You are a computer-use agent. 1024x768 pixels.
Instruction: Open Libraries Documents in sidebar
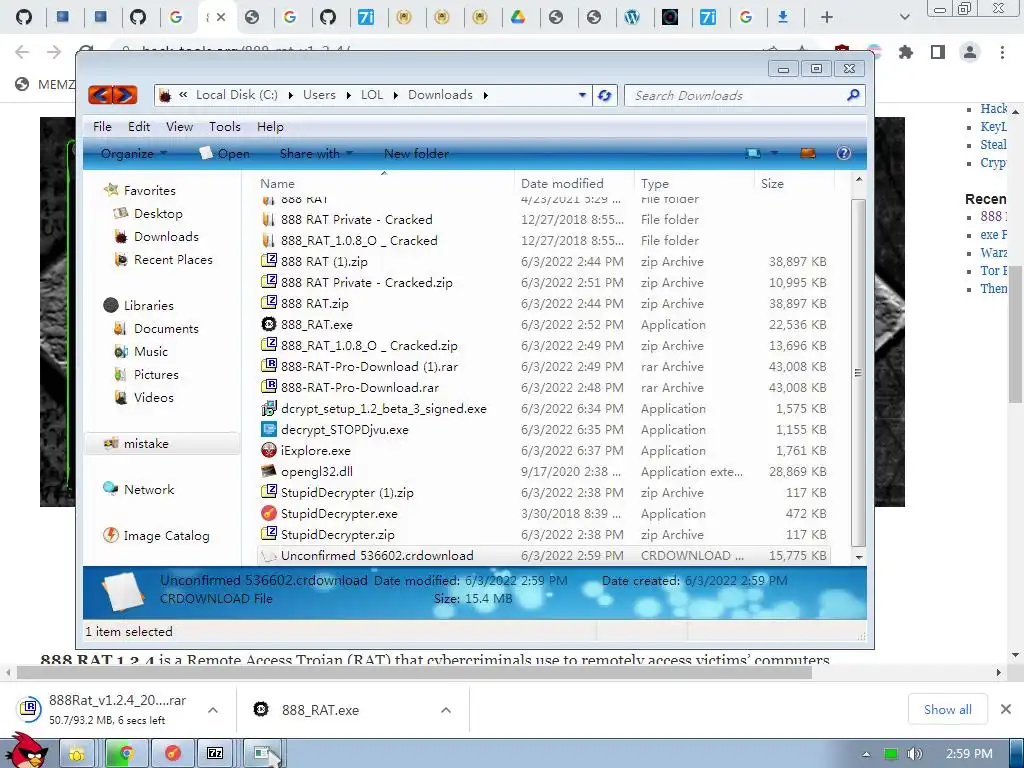(x=157, y=328)
